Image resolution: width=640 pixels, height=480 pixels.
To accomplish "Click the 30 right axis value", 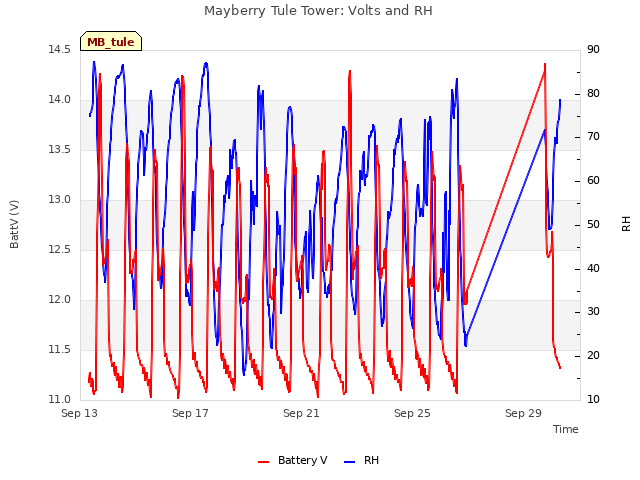I will coord(593,312).
